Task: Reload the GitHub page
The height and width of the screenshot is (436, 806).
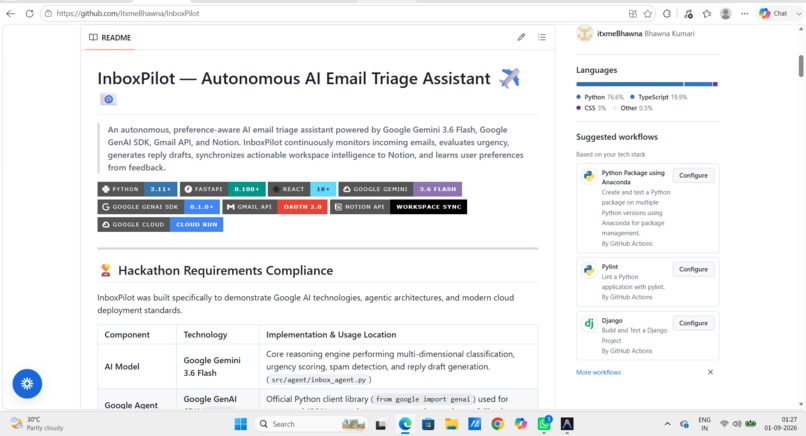Action: [29, 13]
